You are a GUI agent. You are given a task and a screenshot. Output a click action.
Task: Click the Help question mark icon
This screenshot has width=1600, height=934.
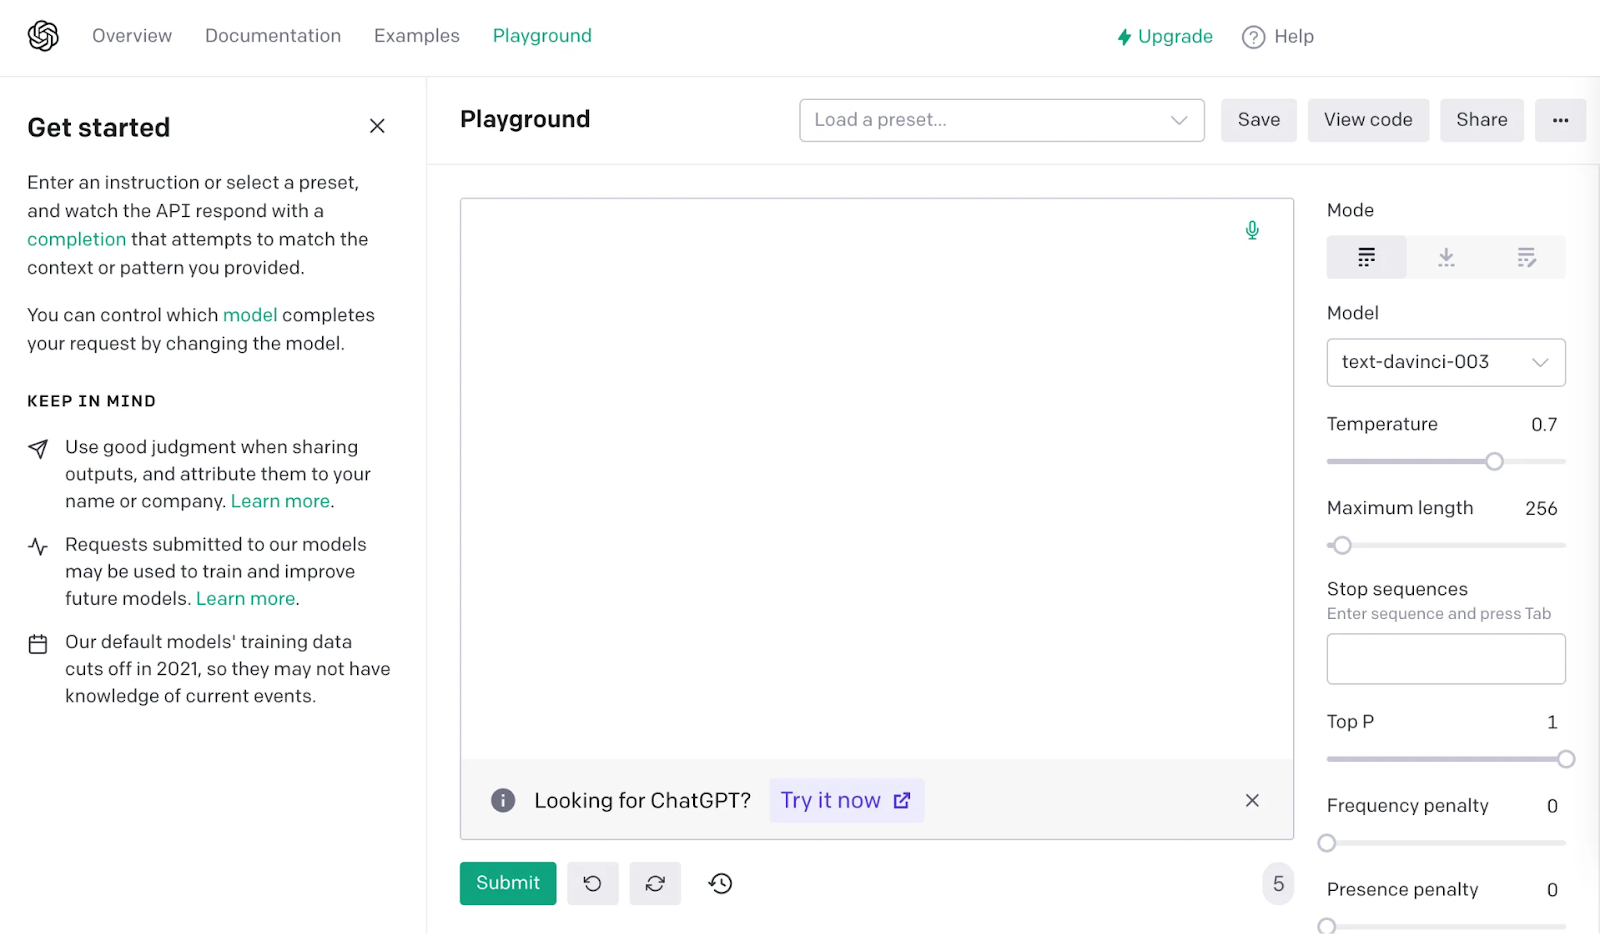(1253, 37)
